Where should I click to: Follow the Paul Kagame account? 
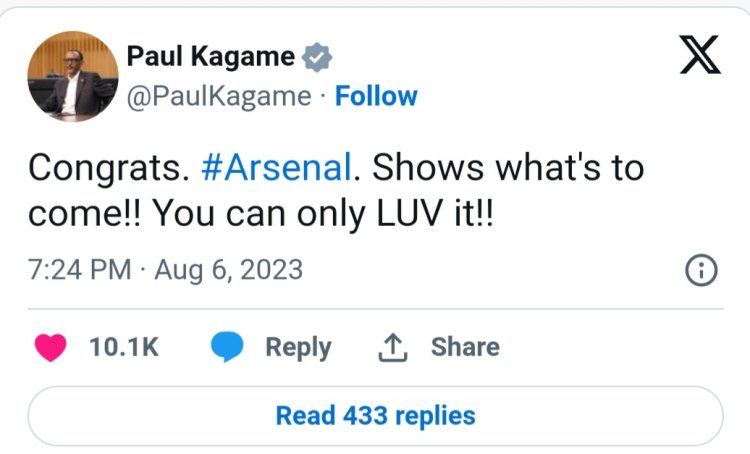tap(376, 97)
